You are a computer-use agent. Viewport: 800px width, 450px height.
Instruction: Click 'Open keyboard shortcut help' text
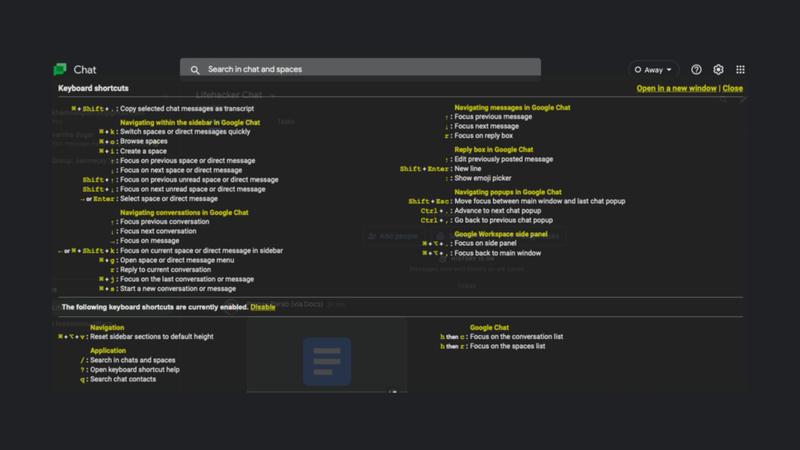[135, 370]
